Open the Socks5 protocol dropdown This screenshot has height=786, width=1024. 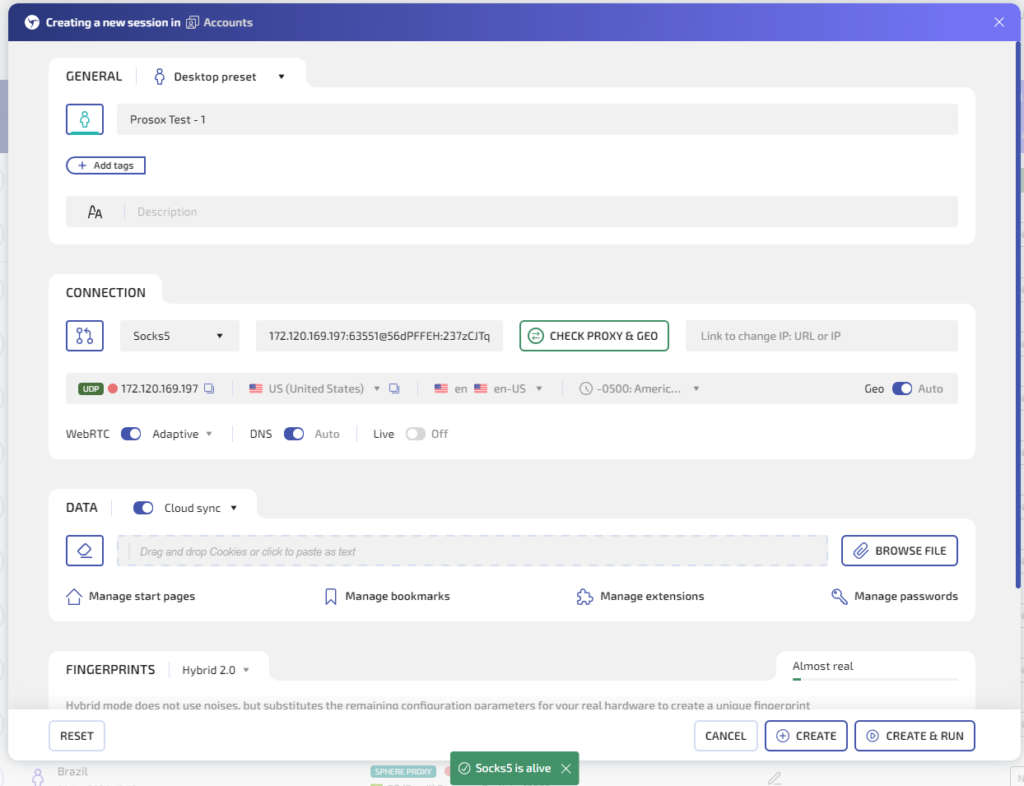coord(179,335)
